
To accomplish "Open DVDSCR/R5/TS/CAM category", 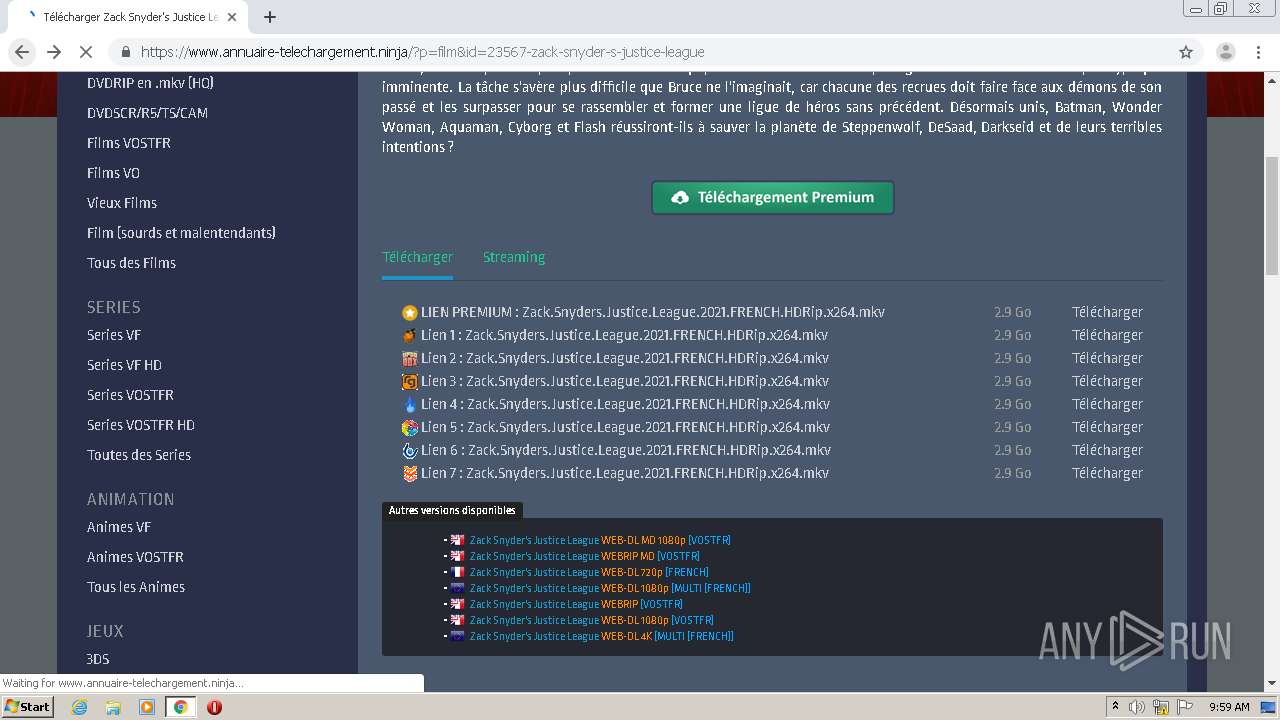I will click(x=147, y=113).
